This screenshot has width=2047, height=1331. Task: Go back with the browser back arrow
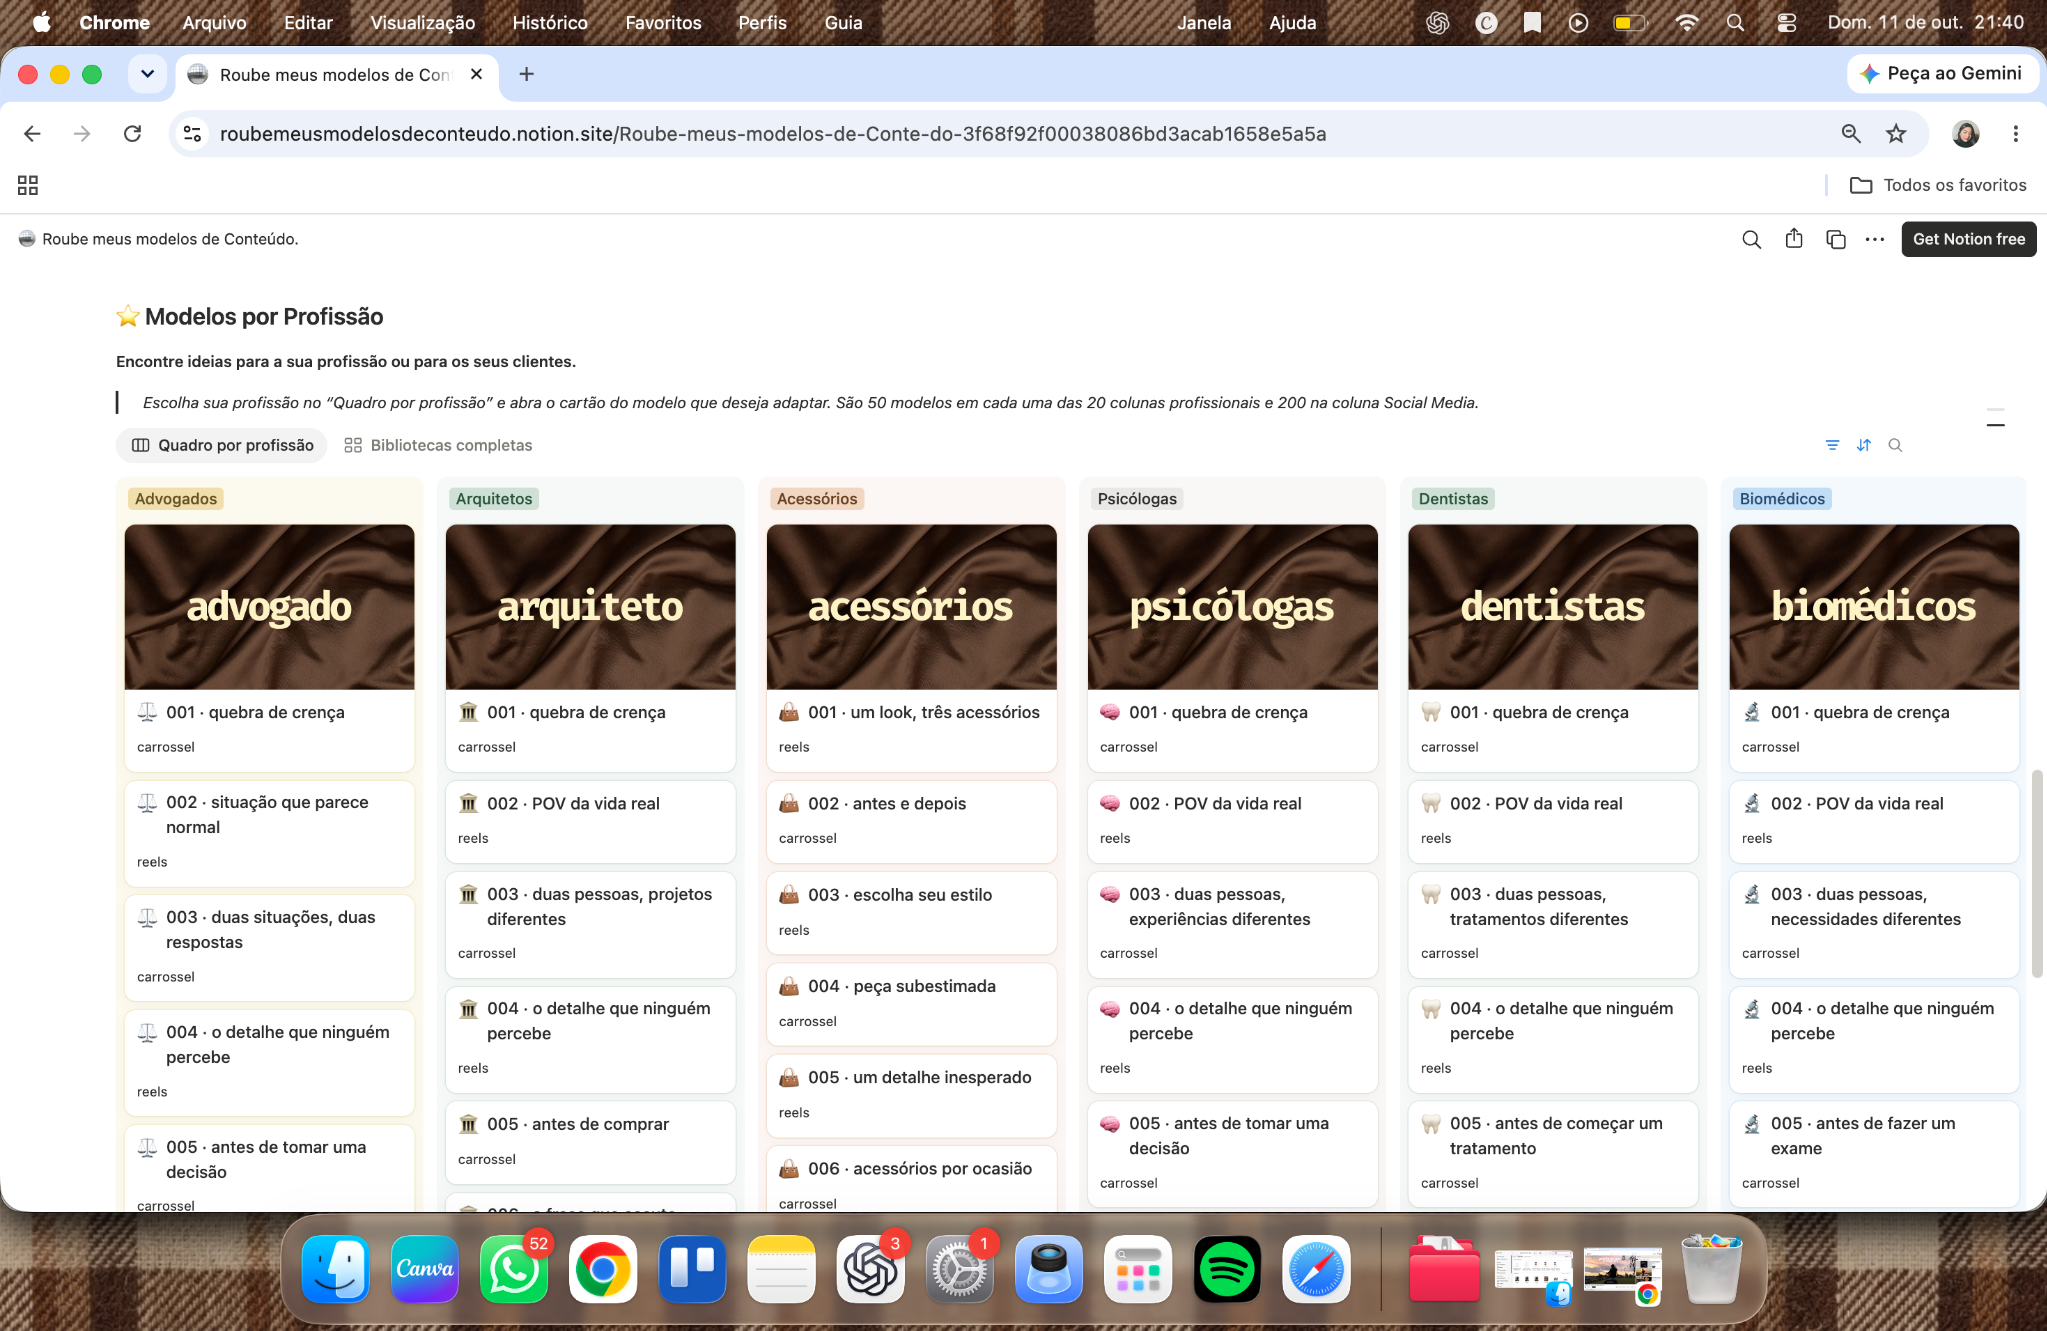click(32, 134)
